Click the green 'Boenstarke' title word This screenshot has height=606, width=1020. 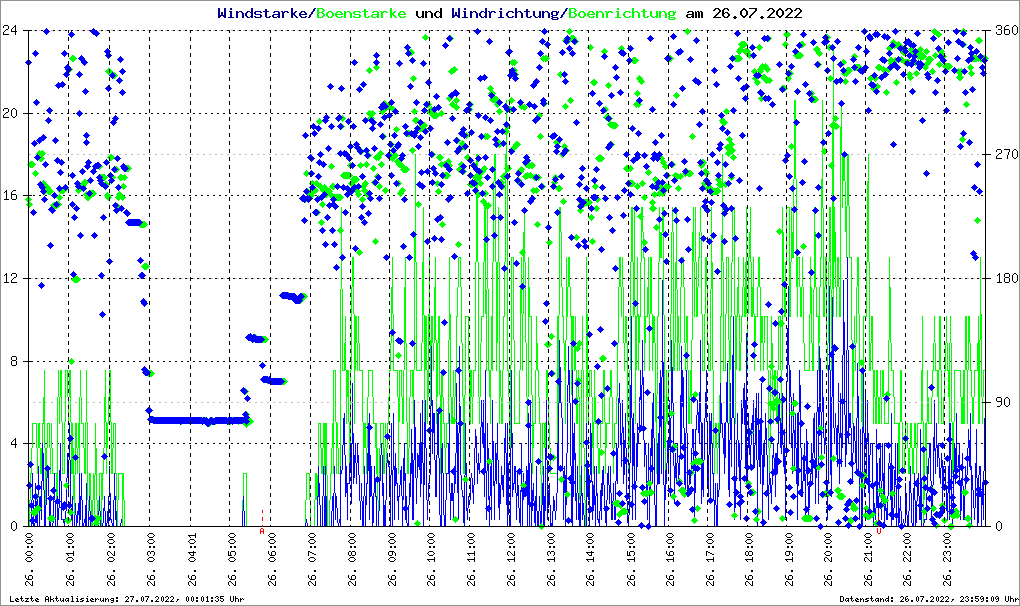pyautogui.click(x=361, y=13)
